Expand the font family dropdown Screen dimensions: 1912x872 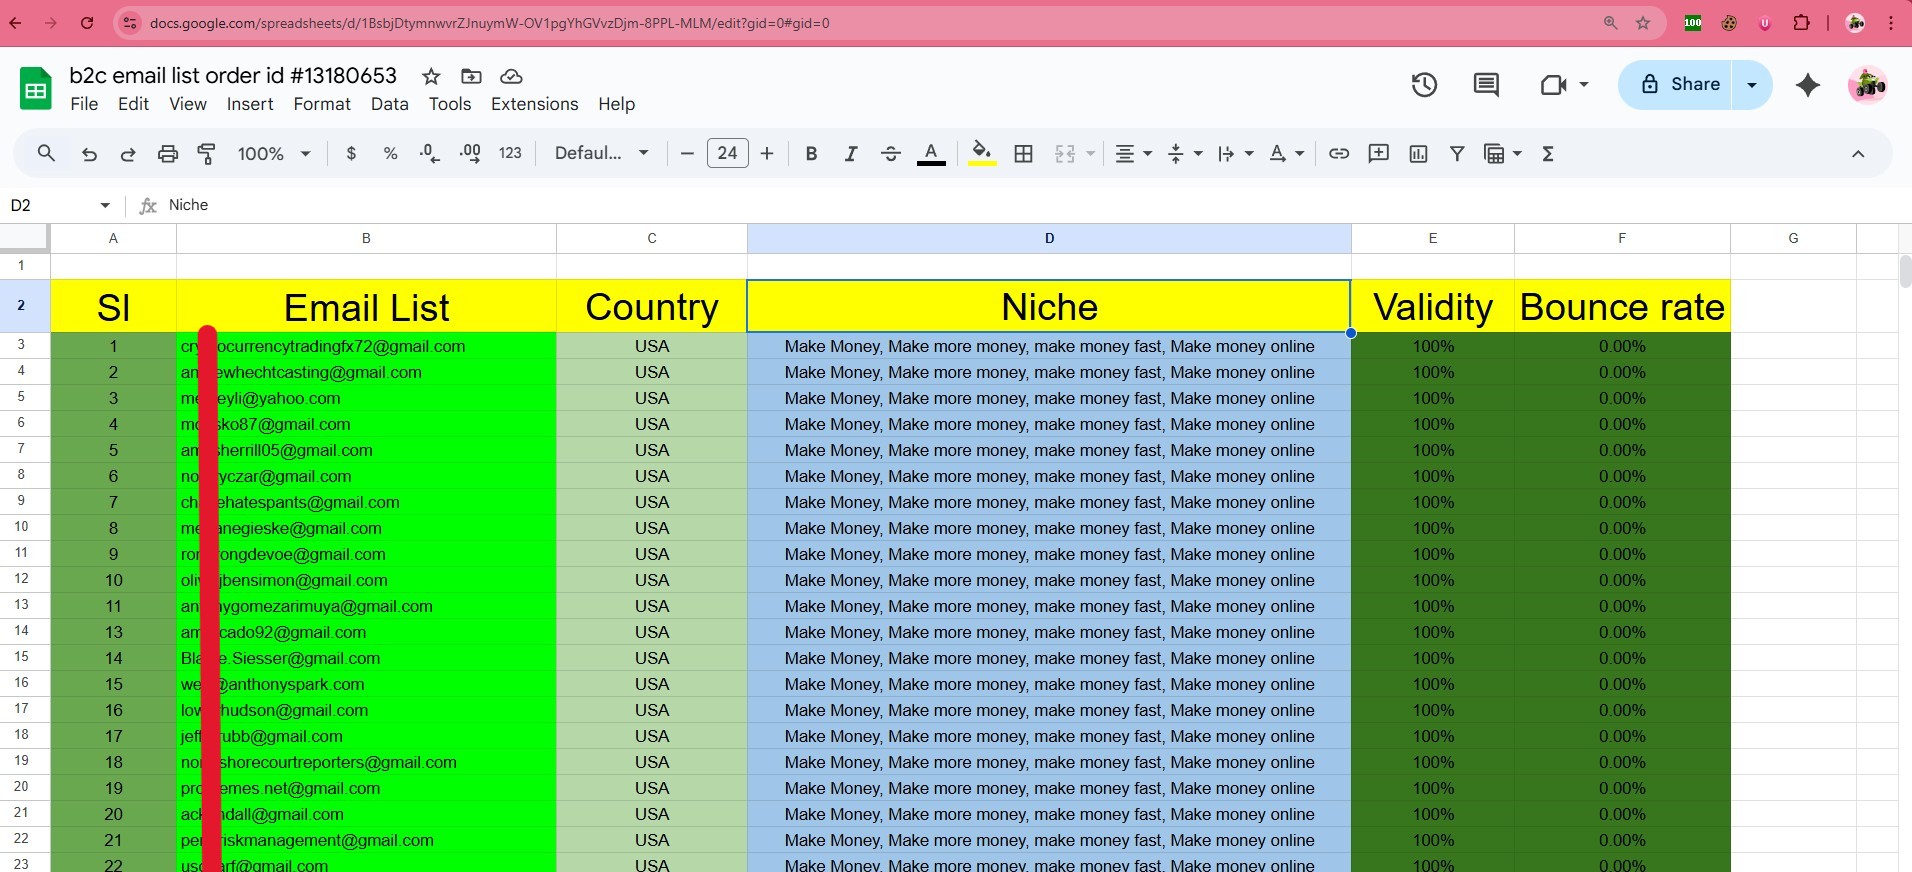[601, 153]
